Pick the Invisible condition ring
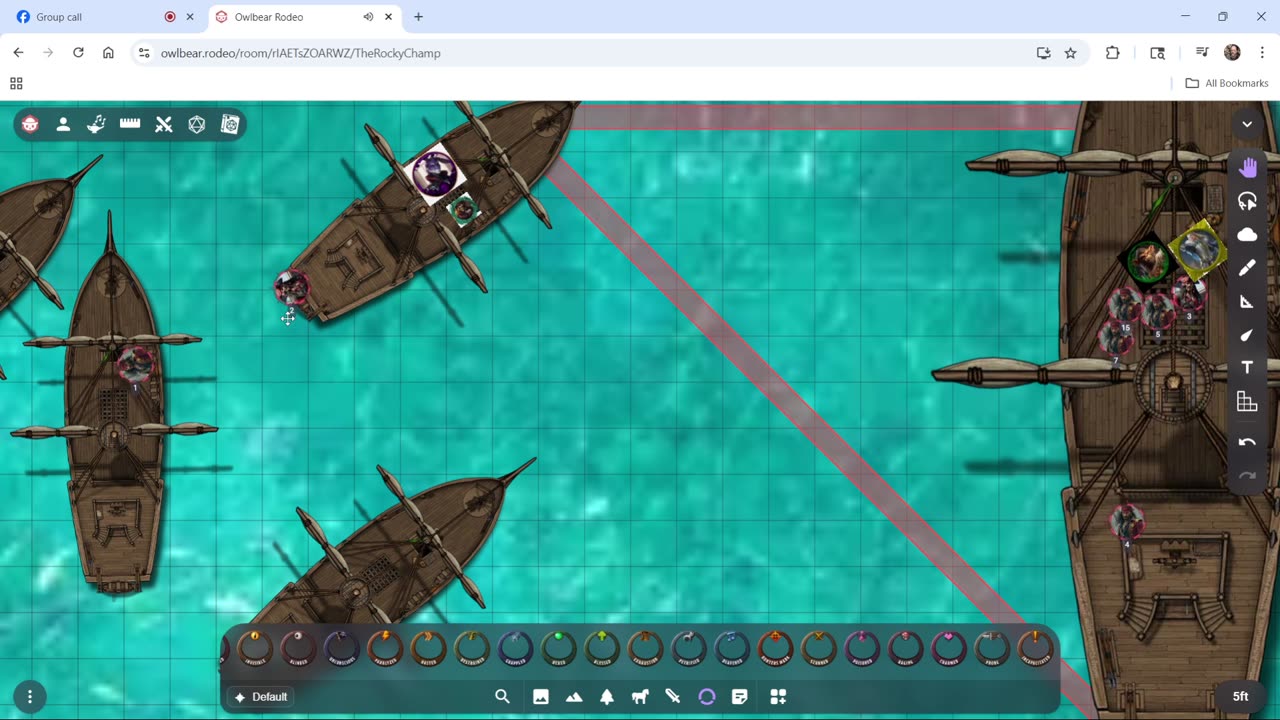 coord(254,649)
